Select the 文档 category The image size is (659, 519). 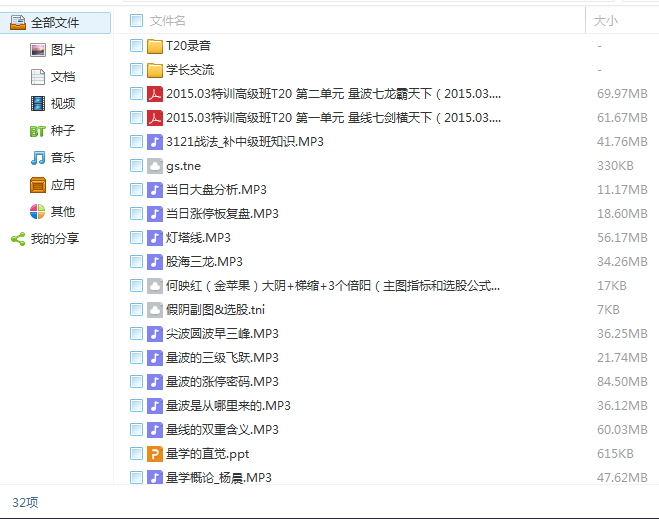63,77
